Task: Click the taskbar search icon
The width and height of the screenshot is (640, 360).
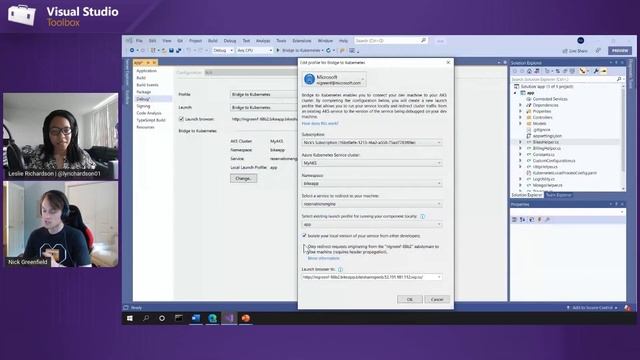Action: [x=146, y=318]
